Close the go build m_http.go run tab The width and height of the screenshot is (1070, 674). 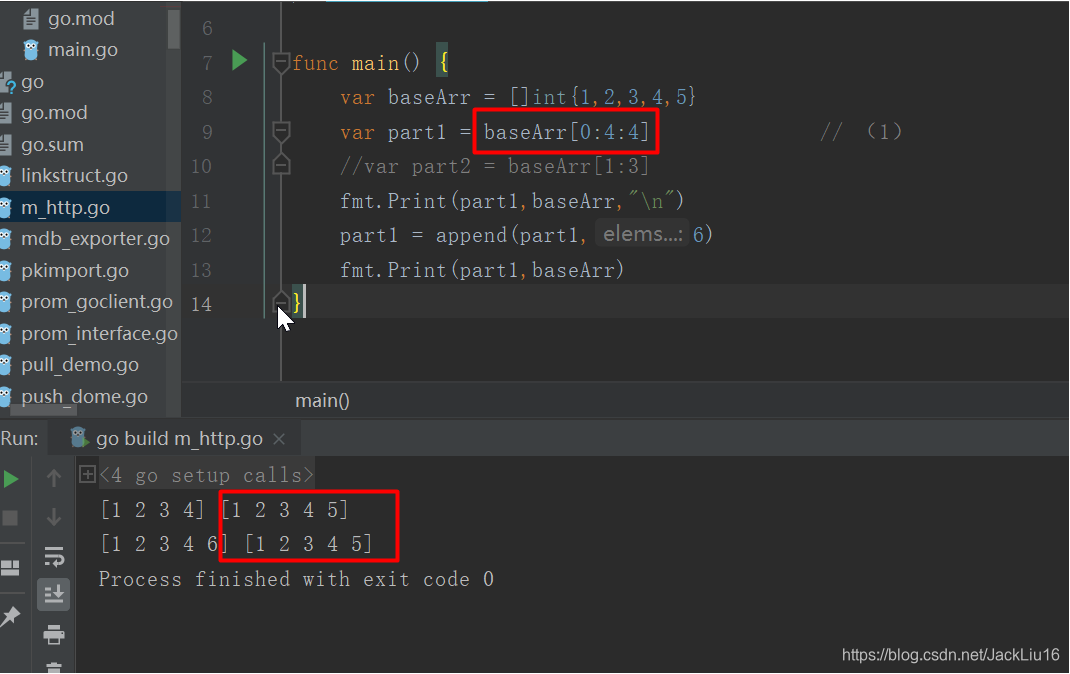coord(277,437)
